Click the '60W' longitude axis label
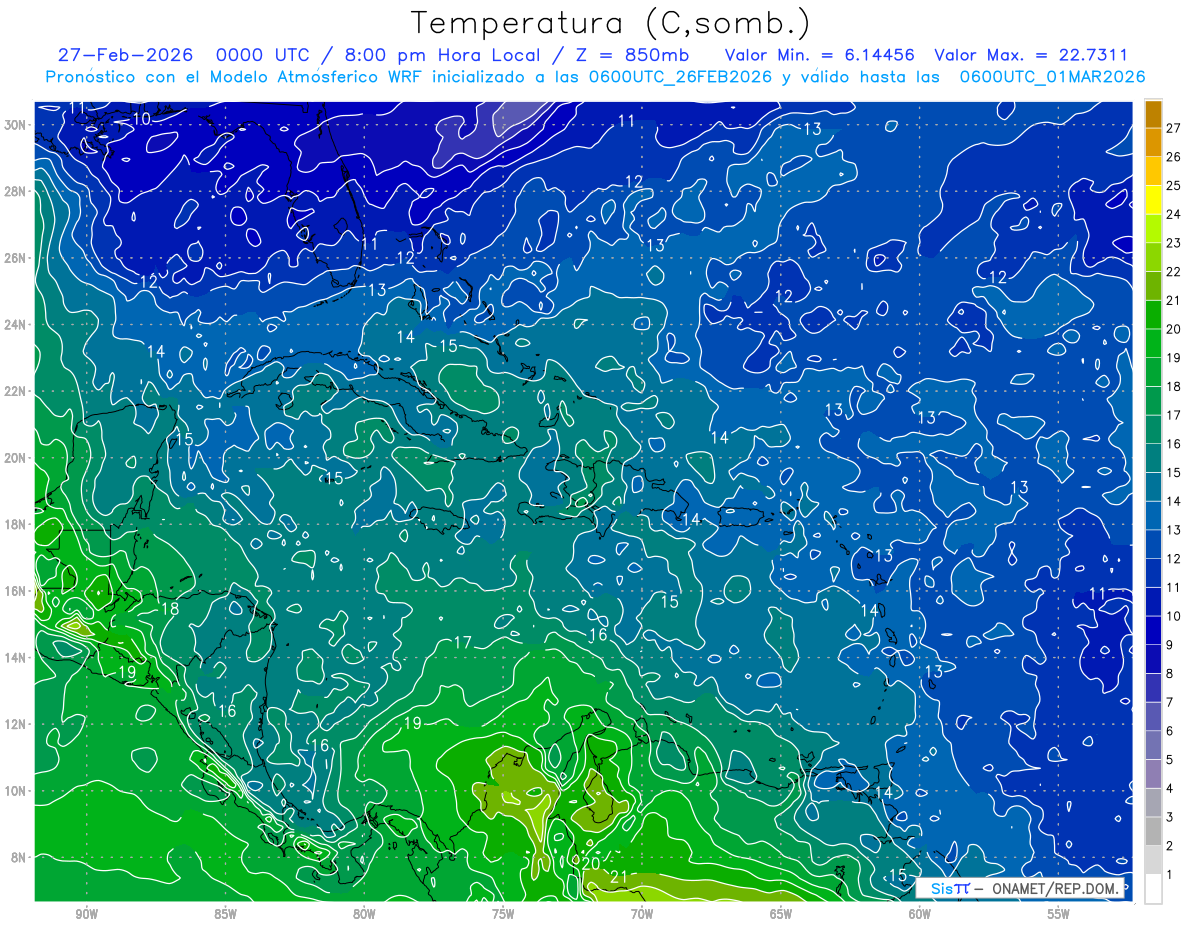 point(920,914)
